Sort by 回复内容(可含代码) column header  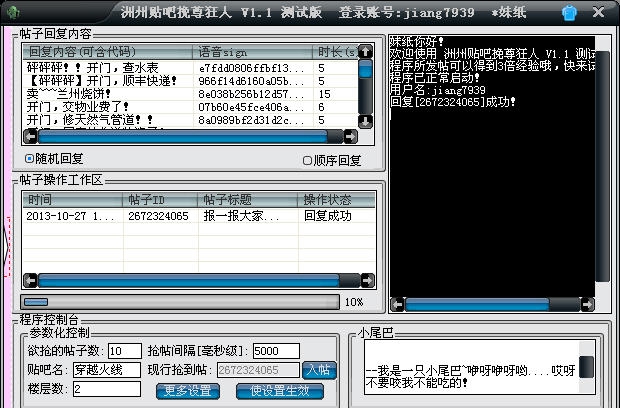click(x=108, y=52)
